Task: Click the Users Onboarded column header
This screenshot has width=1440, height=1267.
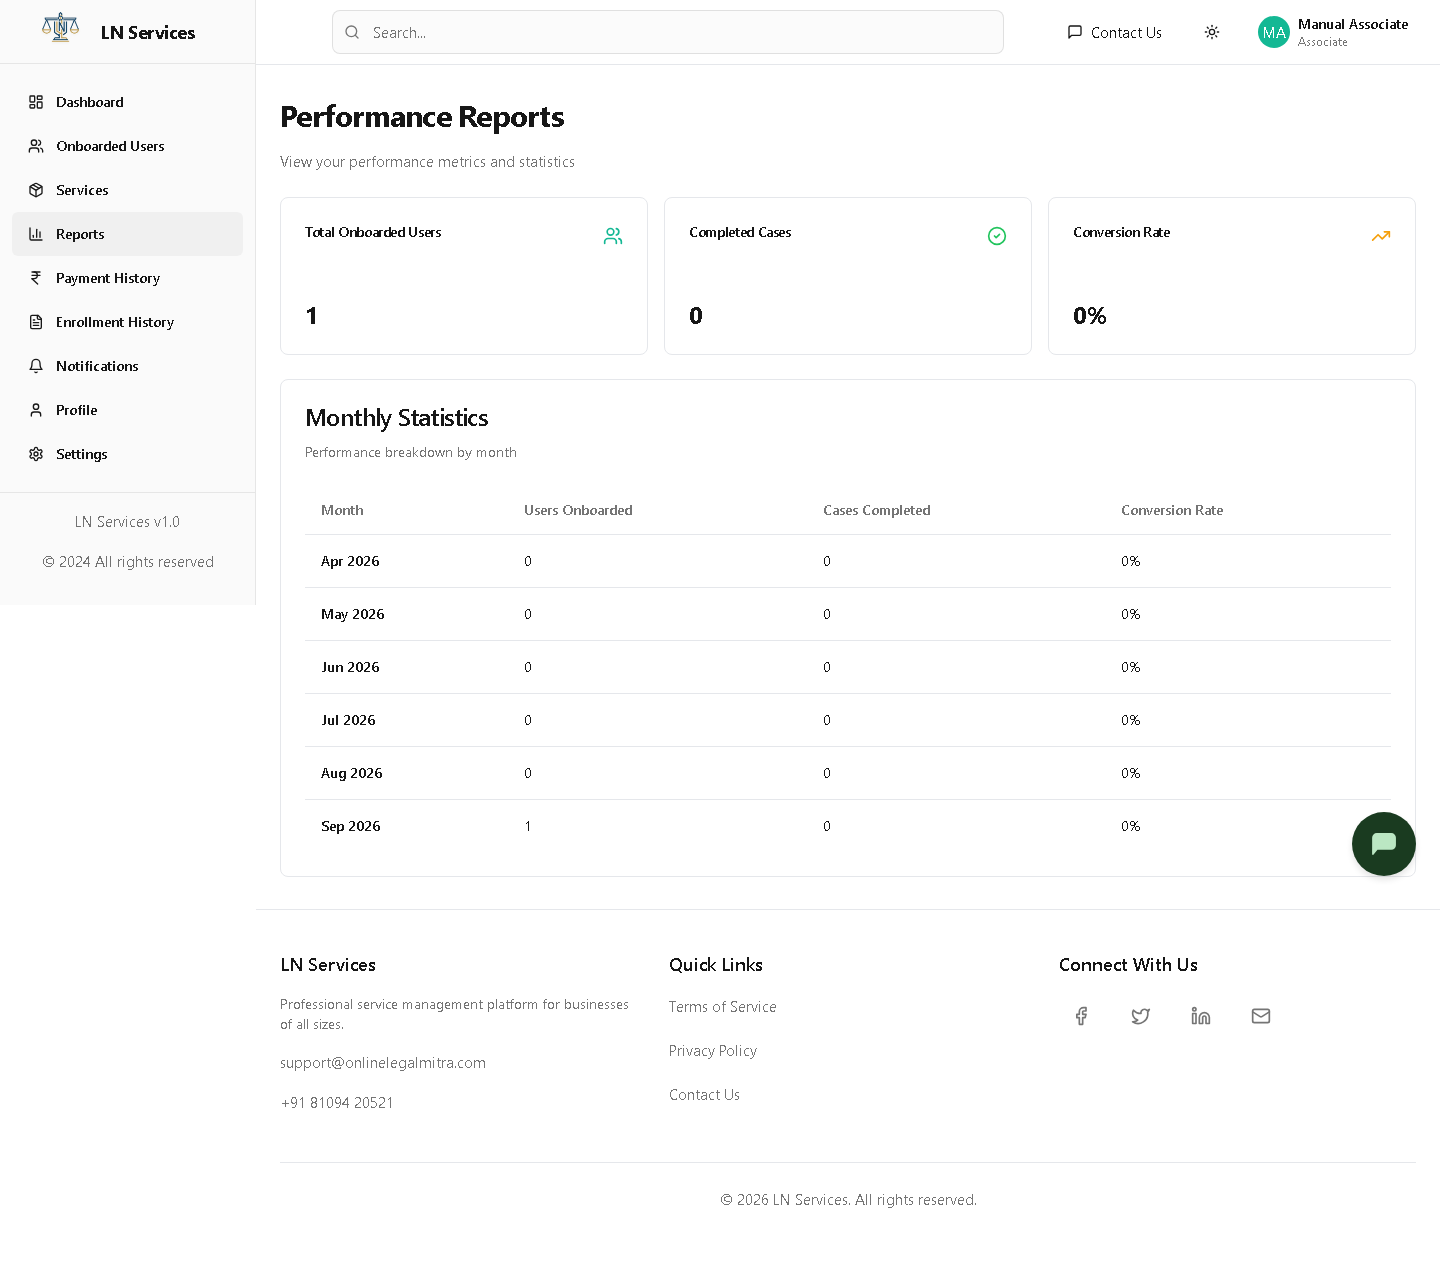Action: coord(578,510)
